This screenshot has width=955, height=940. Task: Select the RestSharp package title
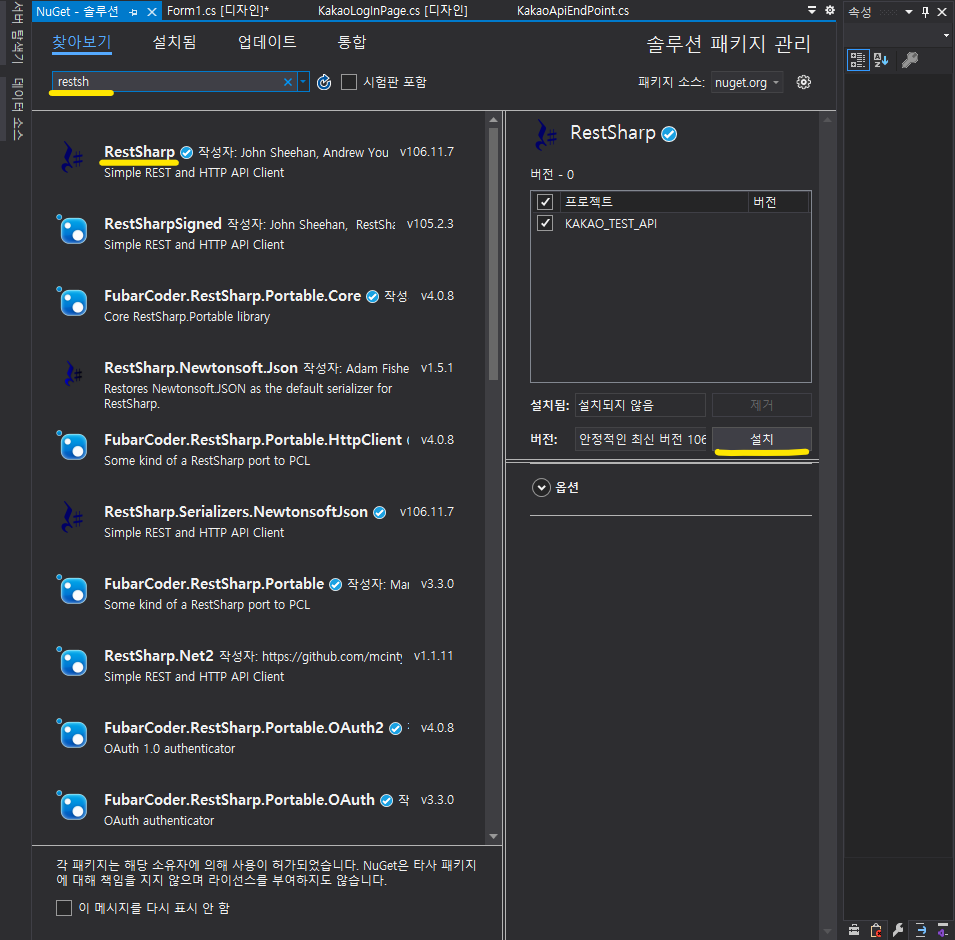(x=139, y=152)
